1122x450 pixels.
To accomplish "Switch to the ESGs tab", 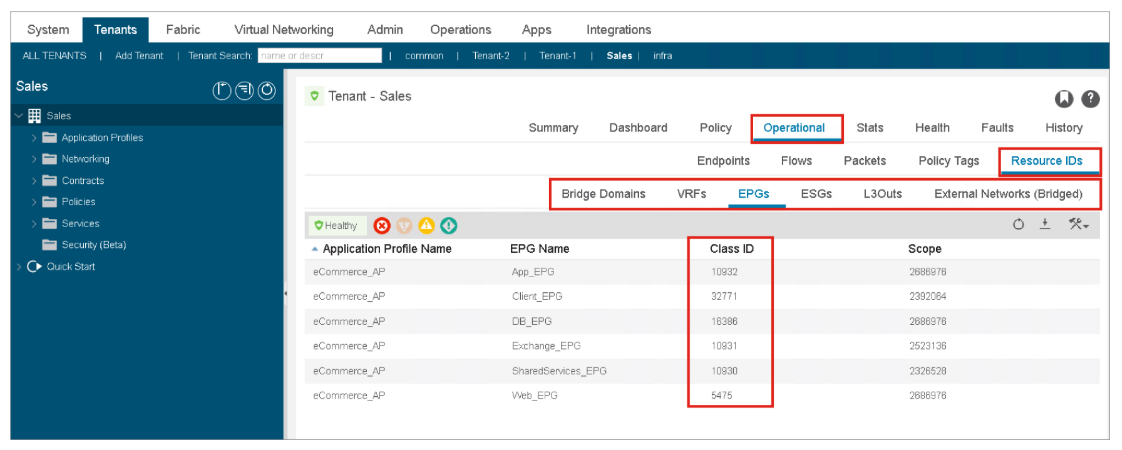I will (x=816, y=193).
